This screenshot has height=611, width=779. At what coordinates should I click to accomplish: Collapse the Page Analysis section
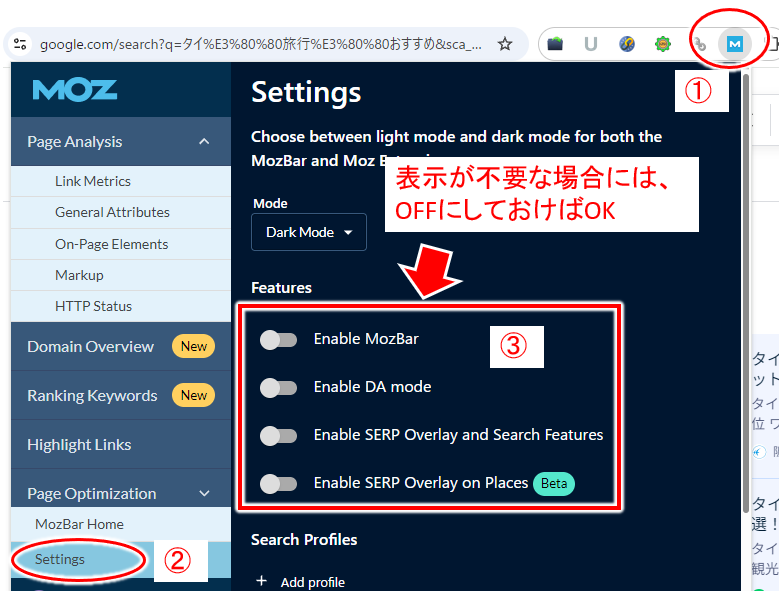(x=204, y=142)
